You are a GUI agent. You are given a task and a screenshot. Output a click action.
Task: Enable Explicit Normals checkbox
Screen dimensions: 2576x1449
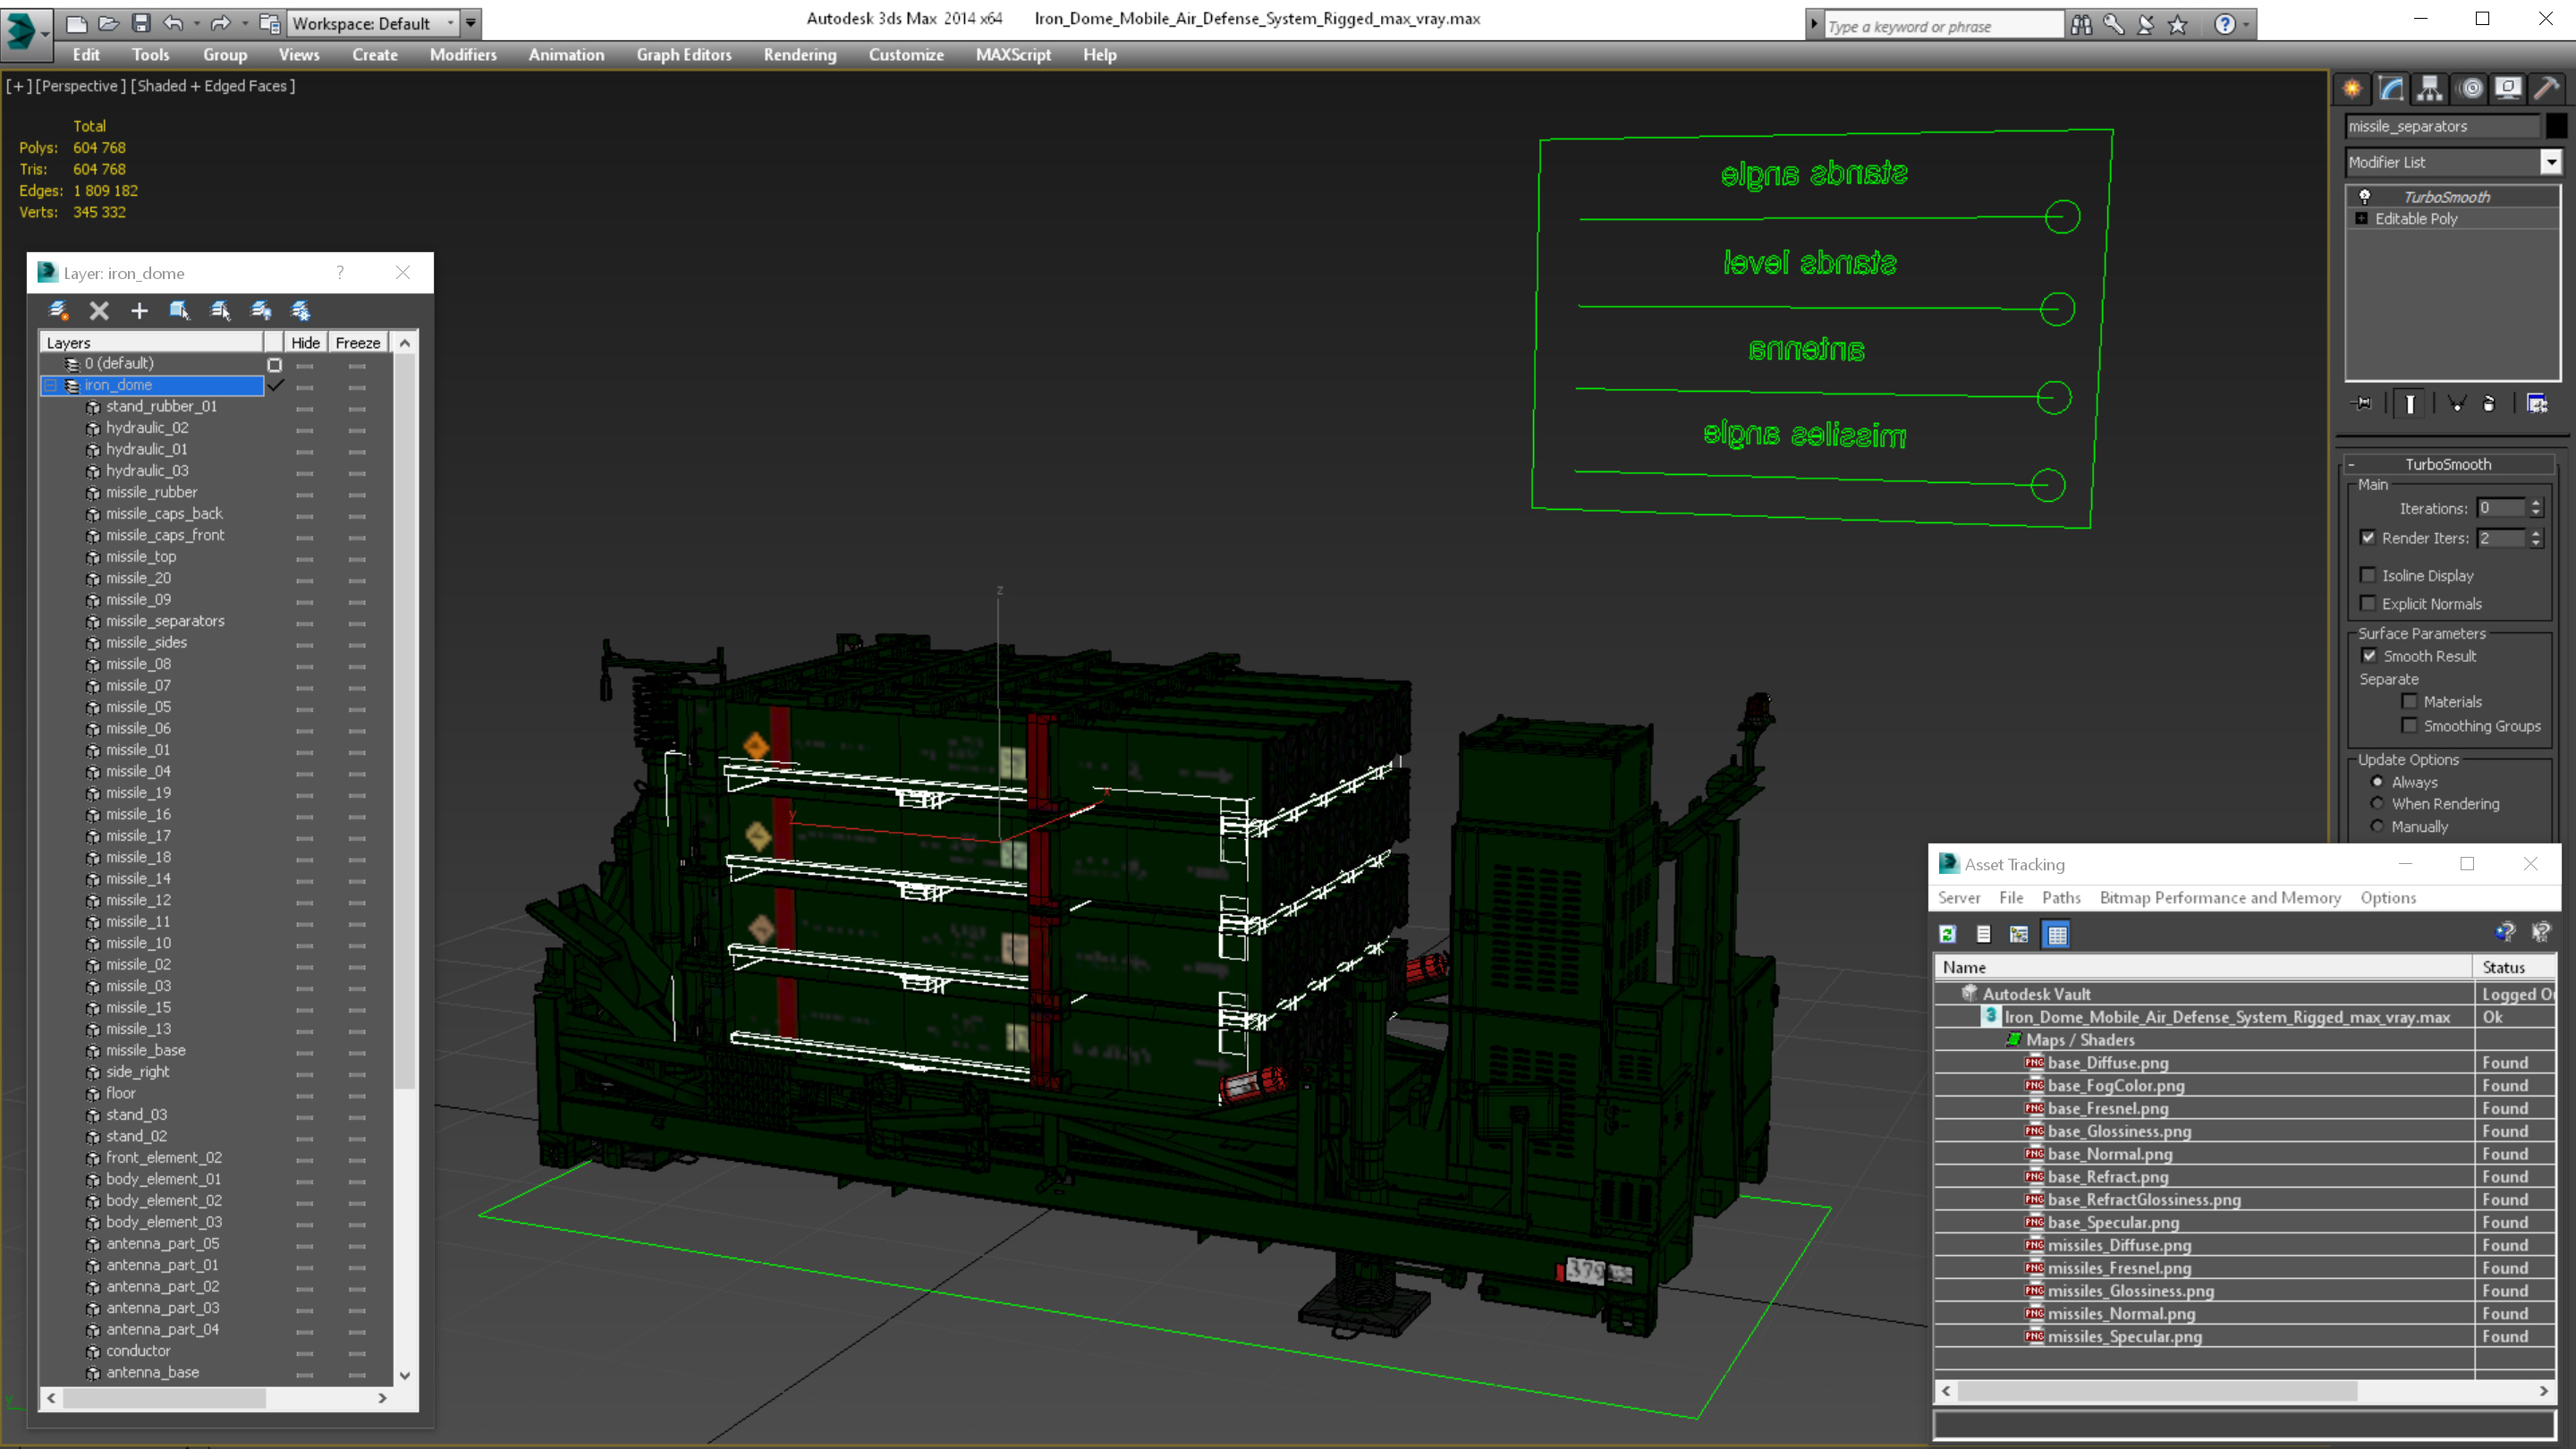(x=2368, y=603)
